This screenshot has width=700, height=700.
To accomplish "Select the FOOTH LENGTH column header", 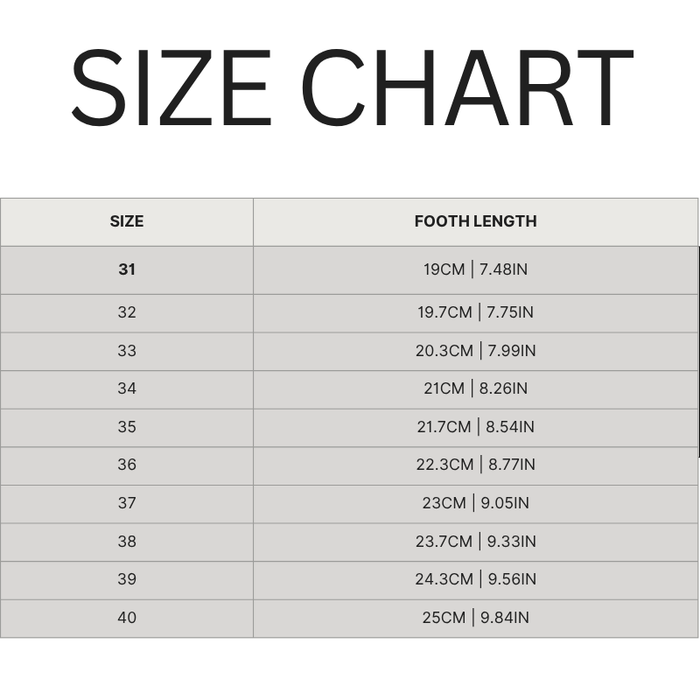I will [x=475, y=222].
